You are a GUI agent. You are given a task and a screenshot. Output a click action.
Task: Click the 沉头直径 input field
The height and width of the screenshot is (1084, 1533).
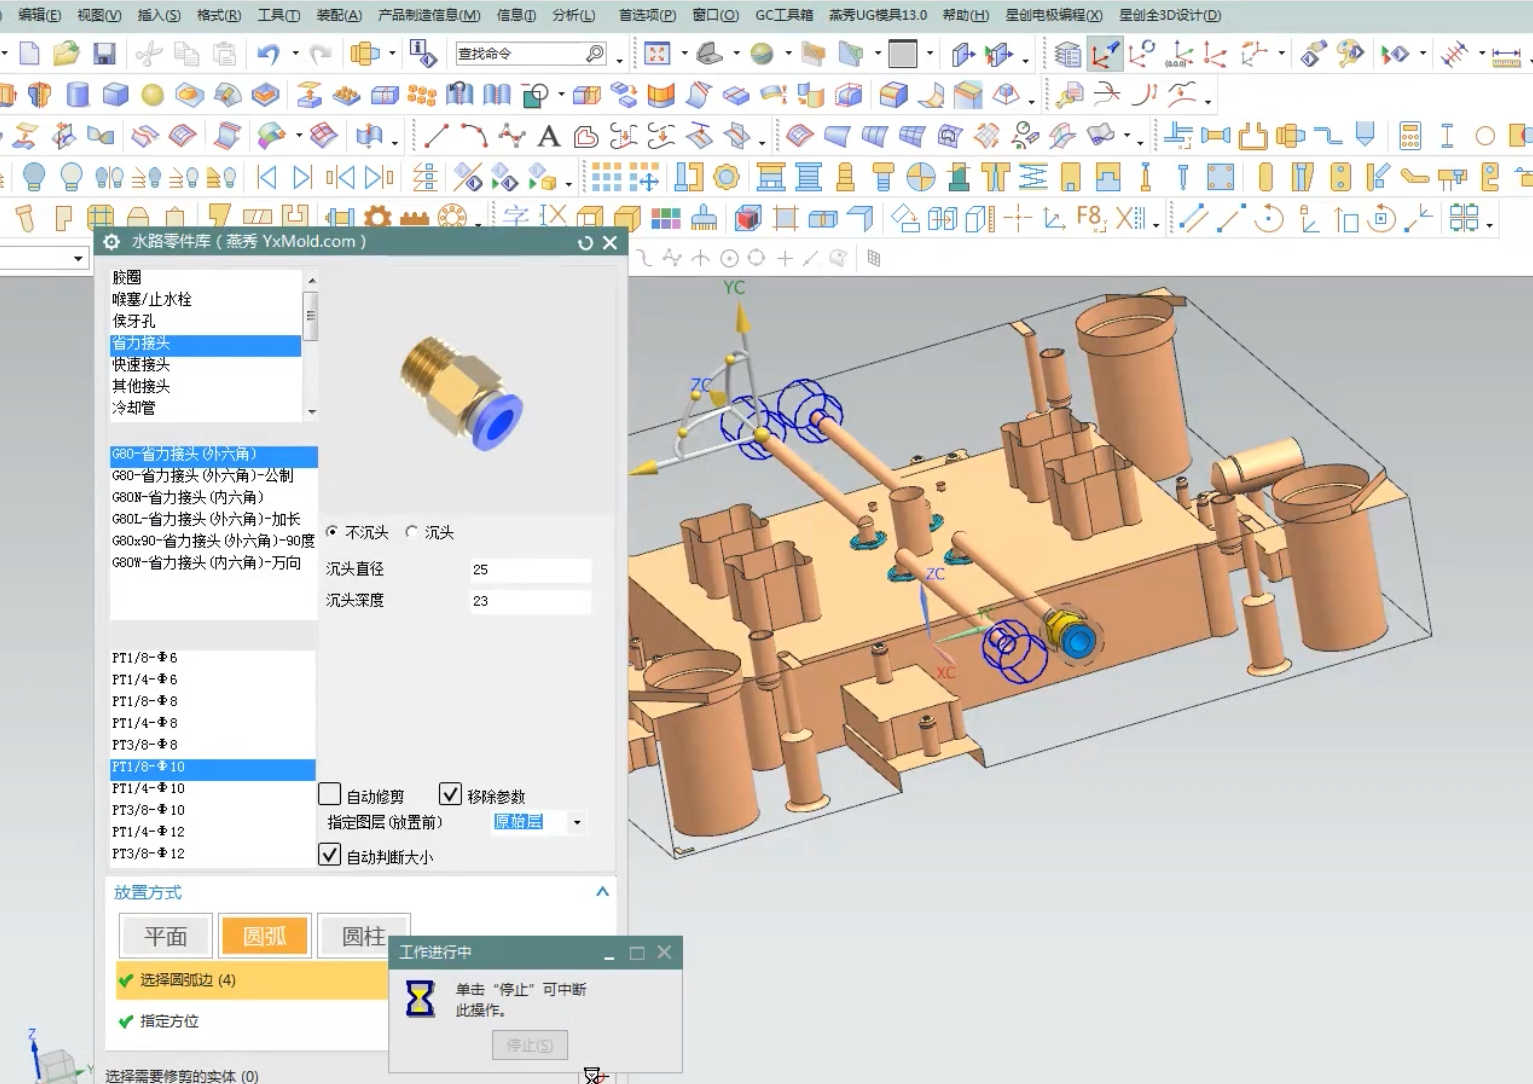pyautogui.click(x=530, y=569)
